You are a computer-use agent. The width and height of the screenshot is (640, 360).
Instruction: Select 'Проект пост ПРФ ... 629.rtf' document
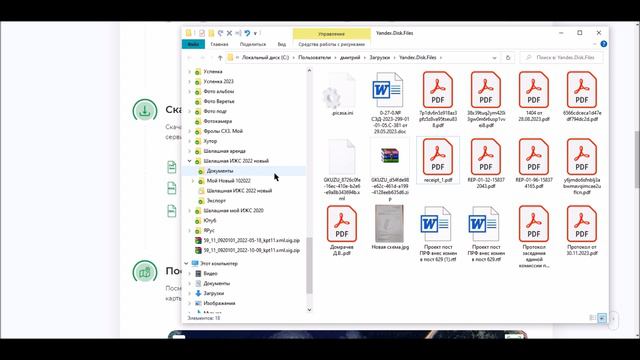point(484,224)
